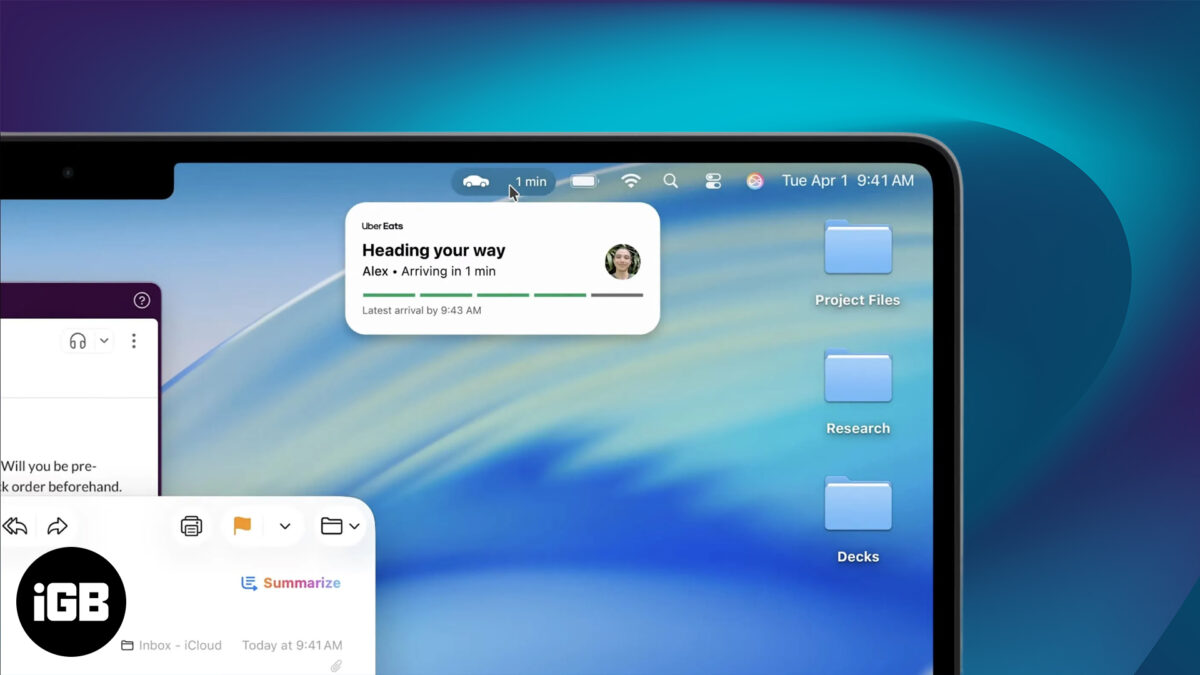Print the email using the printer icon
The height and width of the screenshot is (675, 1200).
pos(191,526)
